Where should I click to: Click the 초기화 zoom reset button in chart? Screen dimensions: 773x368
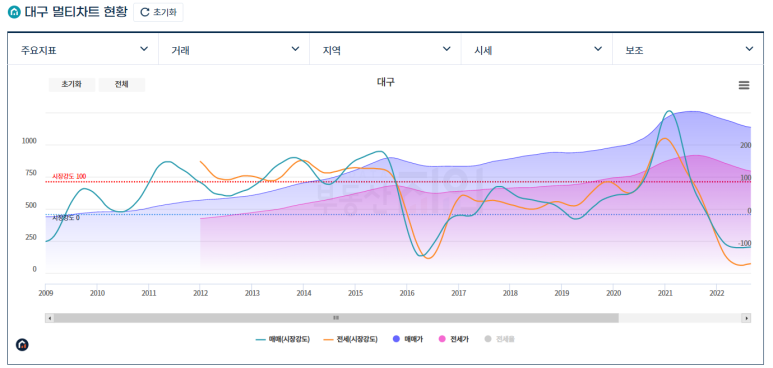point(71,84)
